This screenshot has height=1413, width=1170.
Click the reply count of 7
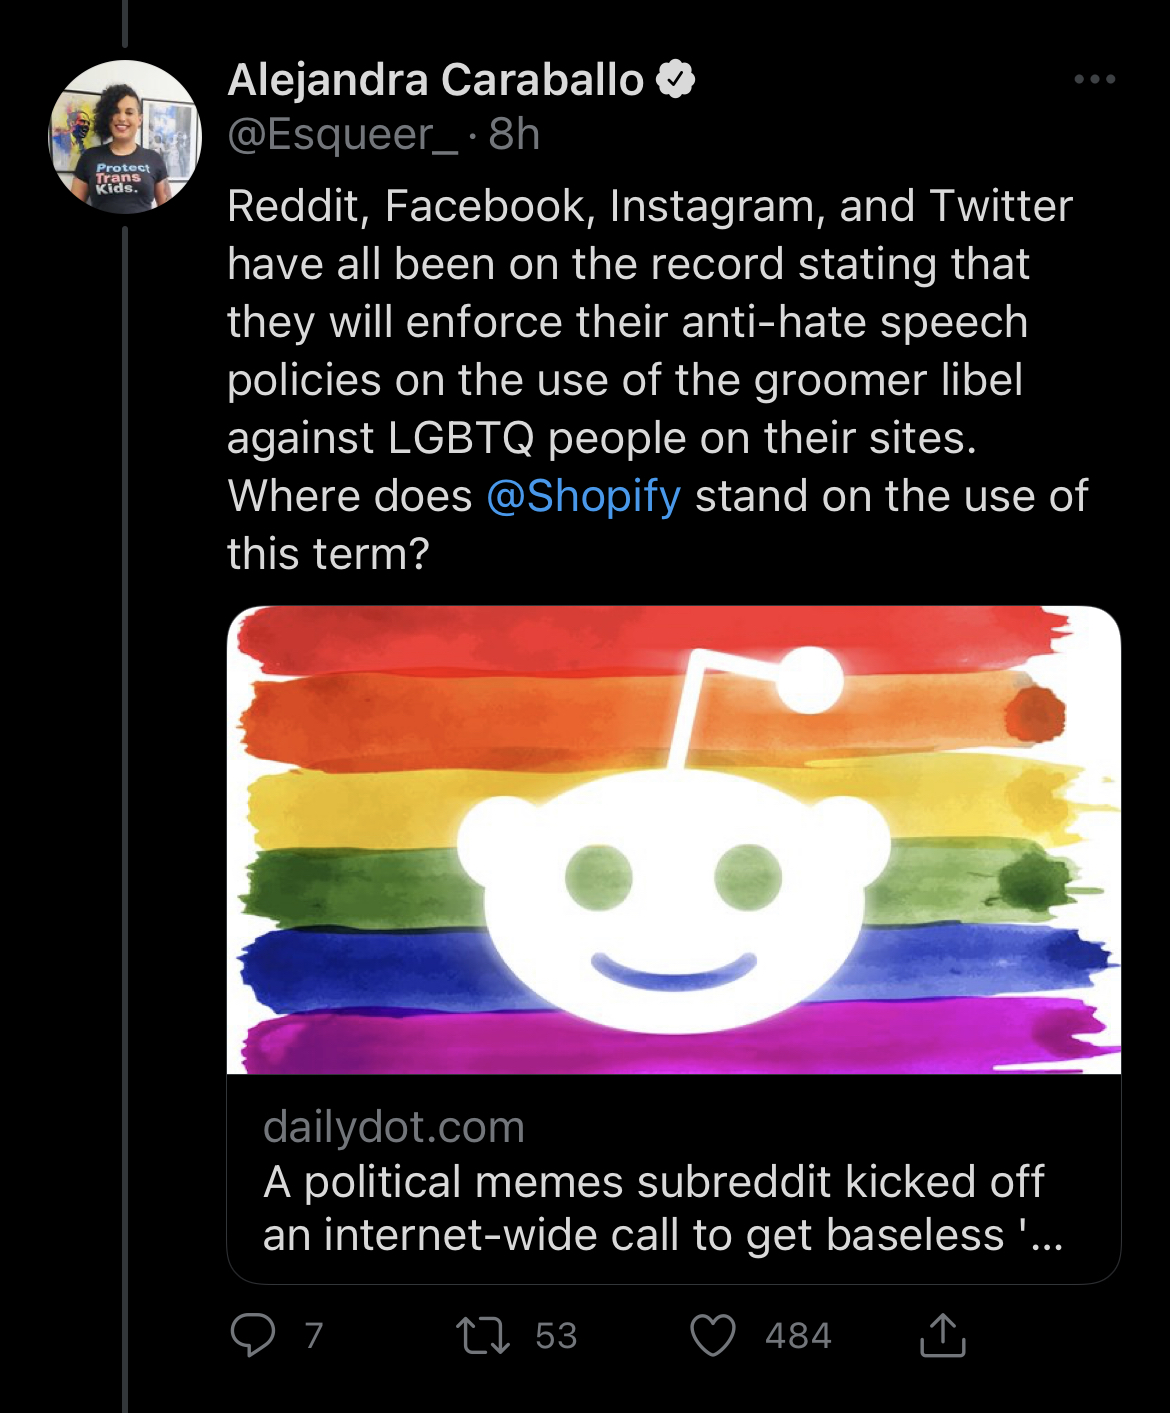[314, 1335]
